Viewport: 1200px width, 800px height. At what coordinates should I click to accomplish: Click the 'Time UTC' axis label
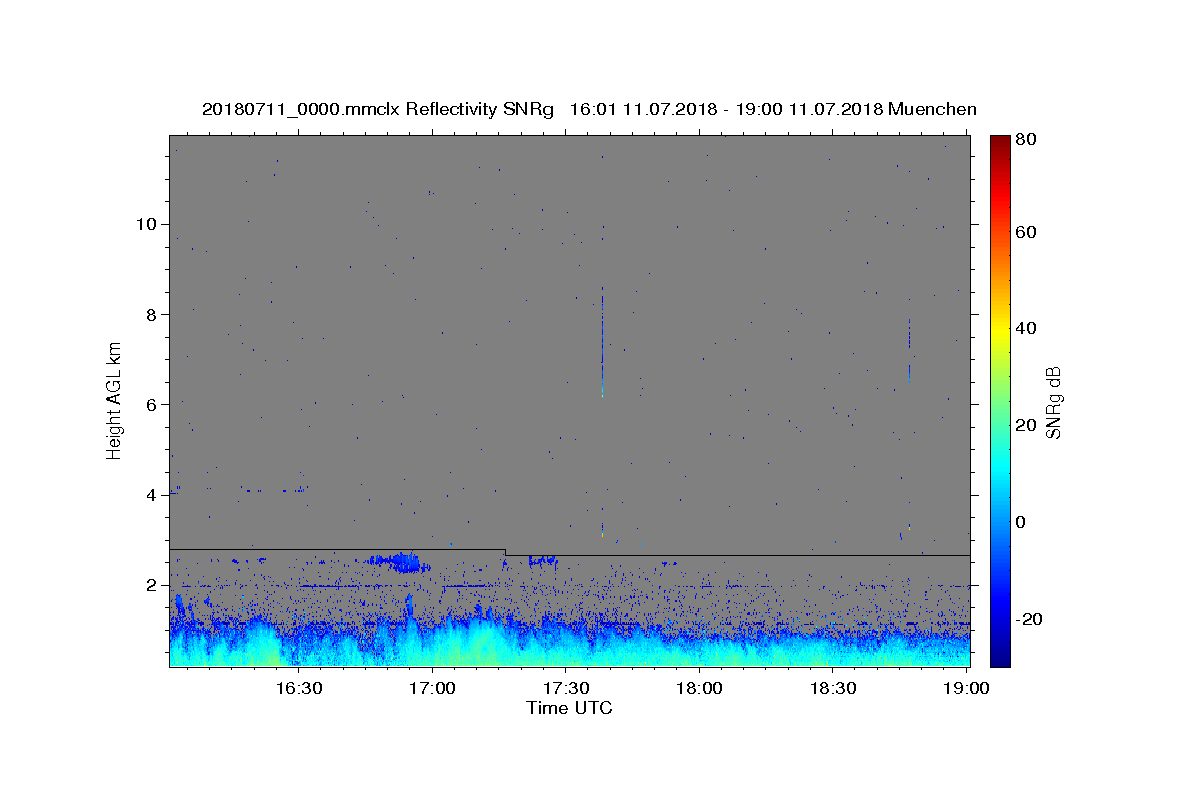pos(569,708)
